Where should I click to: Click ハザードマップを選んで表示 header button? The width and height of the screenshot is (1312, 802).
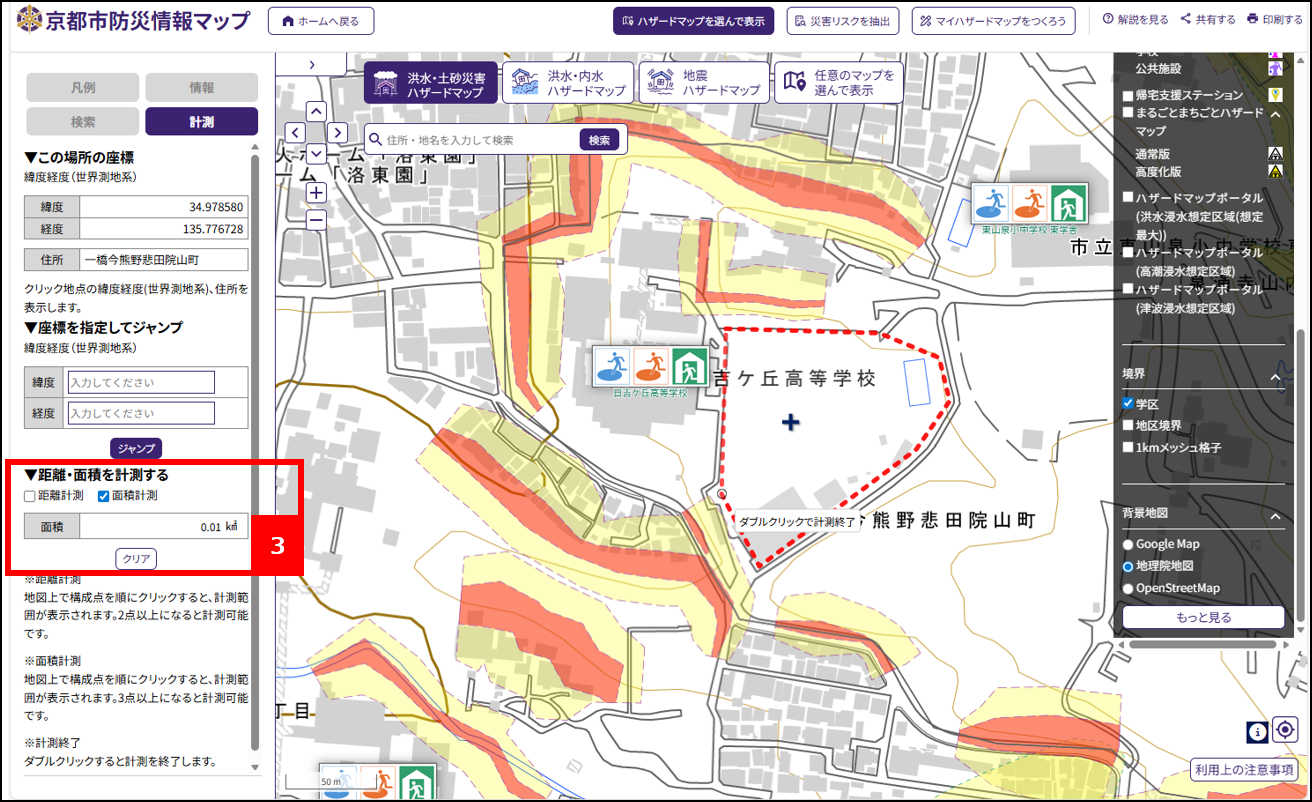pyautogui.click(x=693, y=21)
